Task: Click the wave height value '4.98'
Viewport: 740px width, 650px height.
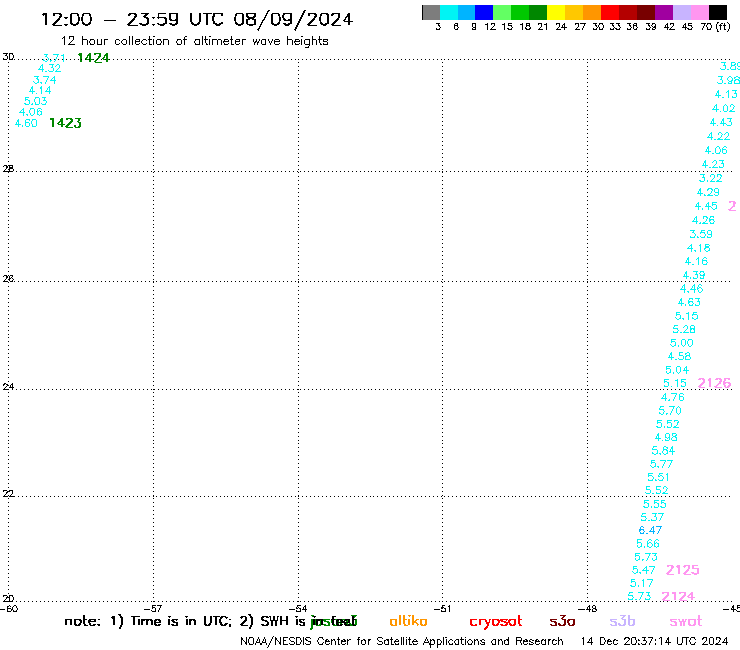Action: [x=666, y=438]
